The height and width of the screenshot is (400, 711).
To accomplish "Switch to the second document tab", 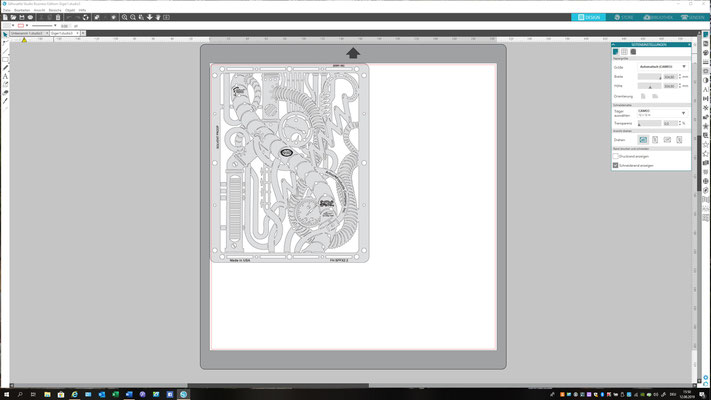I will click(63, 33).
